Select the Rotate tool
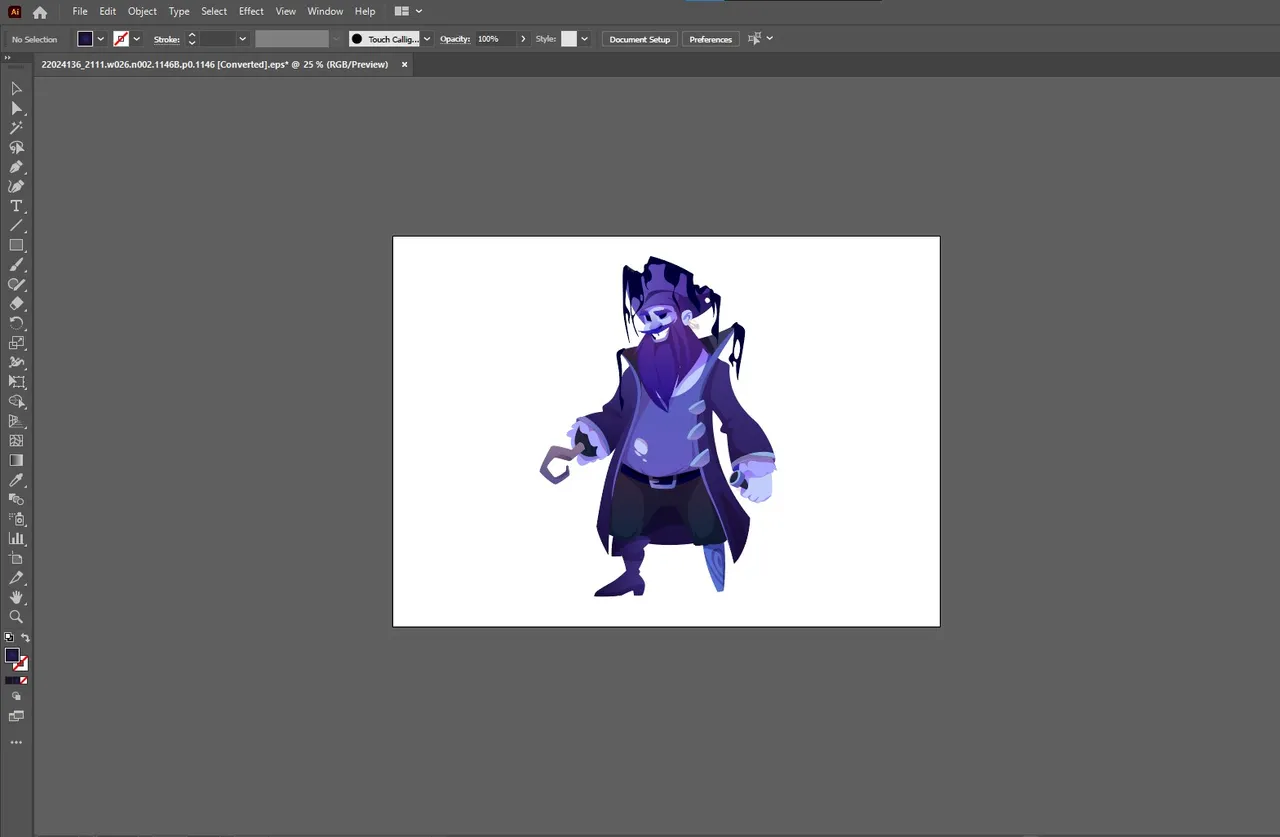This screenshot has height=837, width=1280. pyautogui.click(x=16, y=323)
